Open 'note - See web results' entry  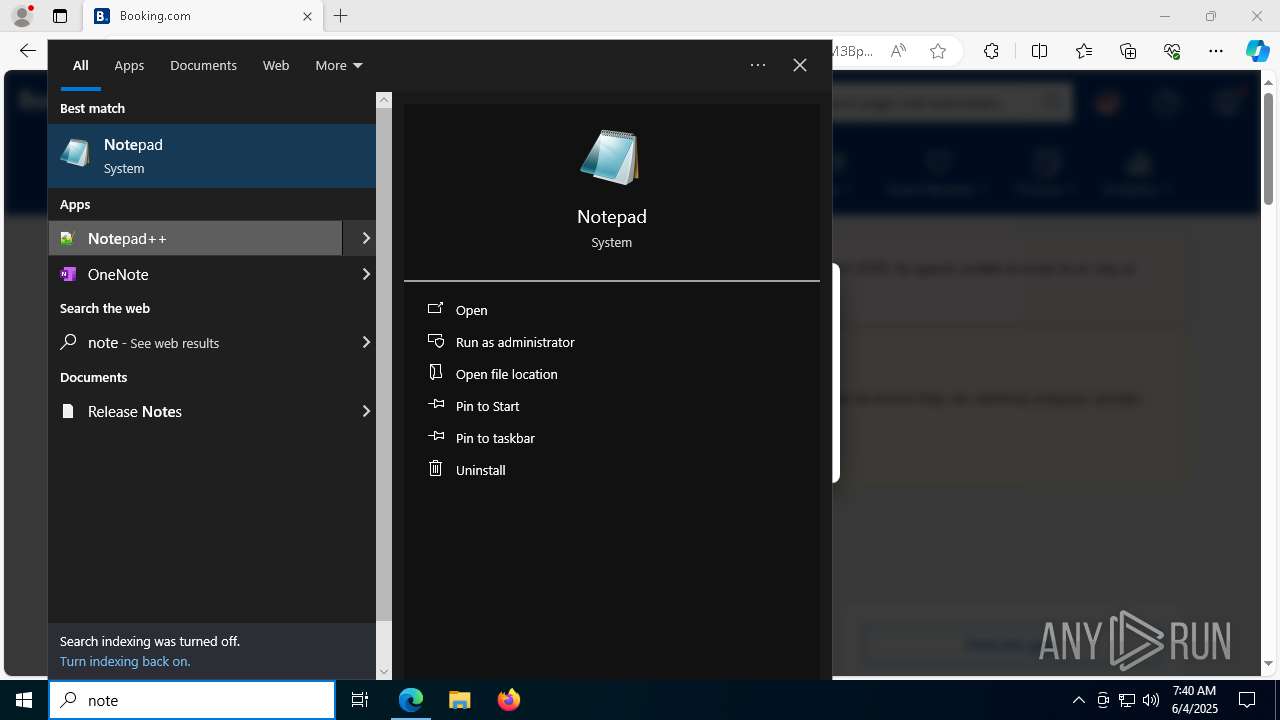click(195, 342)
